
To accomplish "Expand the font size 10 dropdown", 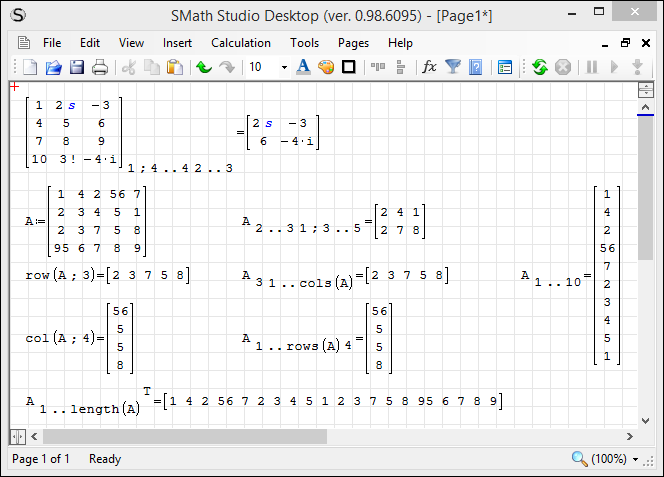I will (x=284, y=67).
